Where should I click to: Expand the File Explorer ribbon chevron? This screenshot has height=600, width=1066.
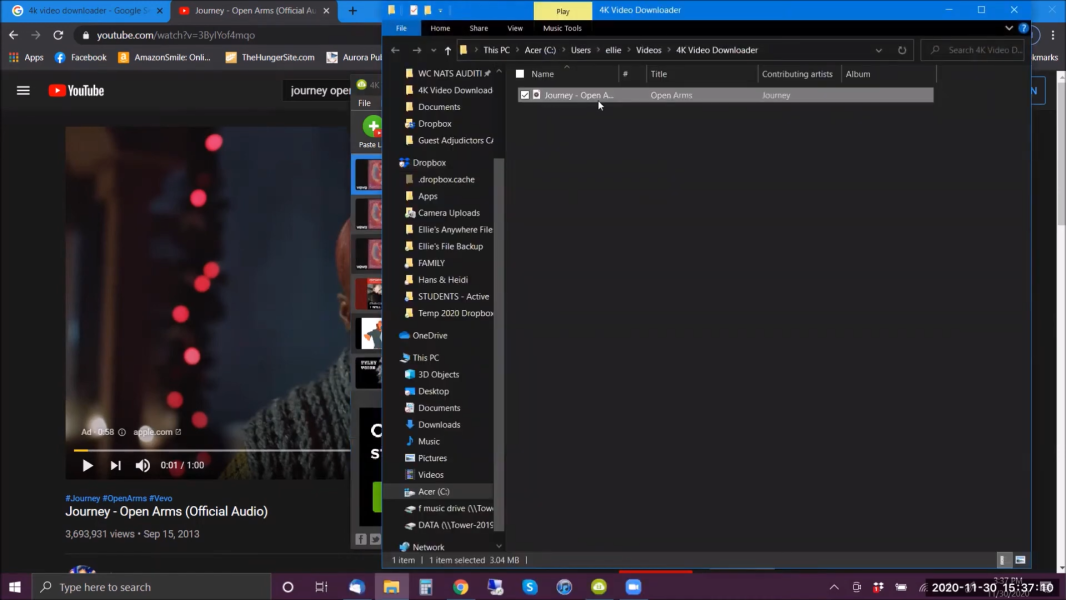pos(1008,28)
